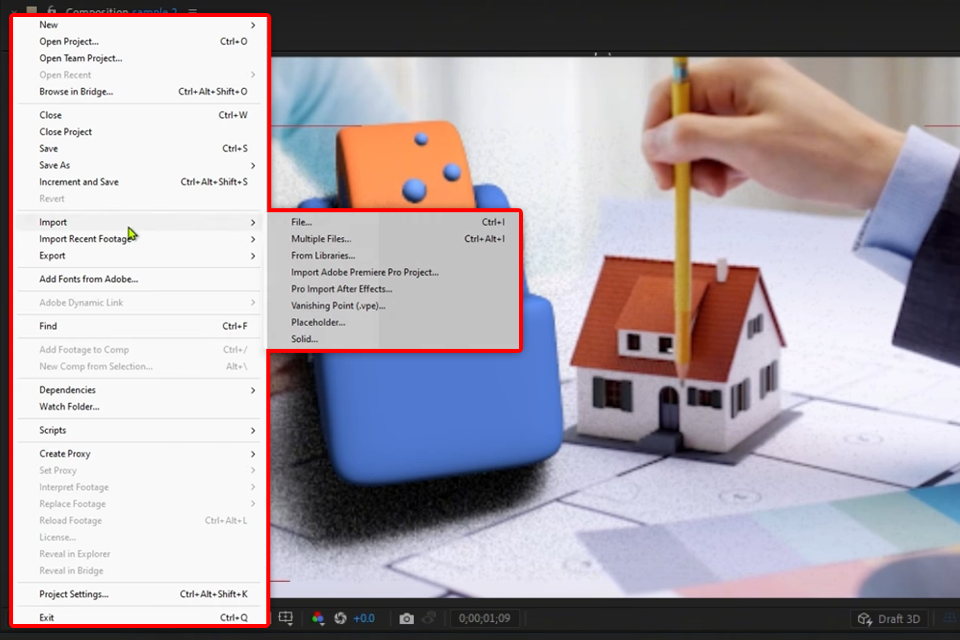
Task: Select Browse in Bridge...
Action: click(x=140, y=91)
